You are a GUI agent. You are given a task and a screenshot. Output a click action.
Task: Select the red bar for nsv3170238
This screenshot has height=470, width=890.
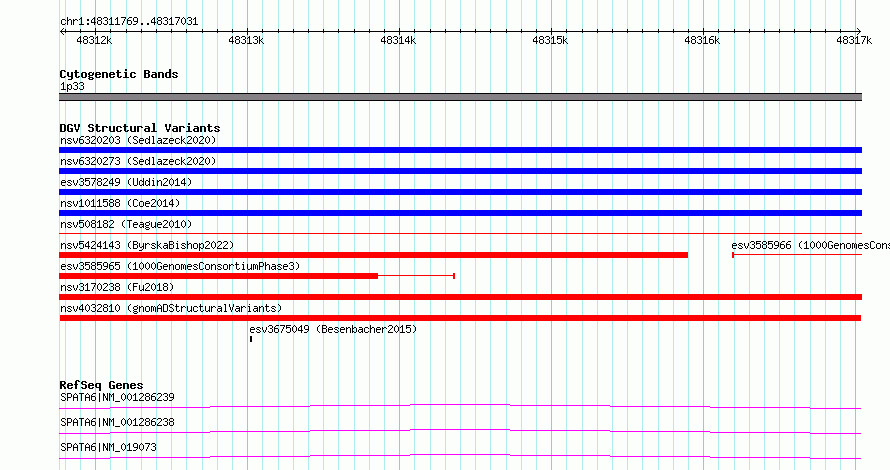point(460,297)
